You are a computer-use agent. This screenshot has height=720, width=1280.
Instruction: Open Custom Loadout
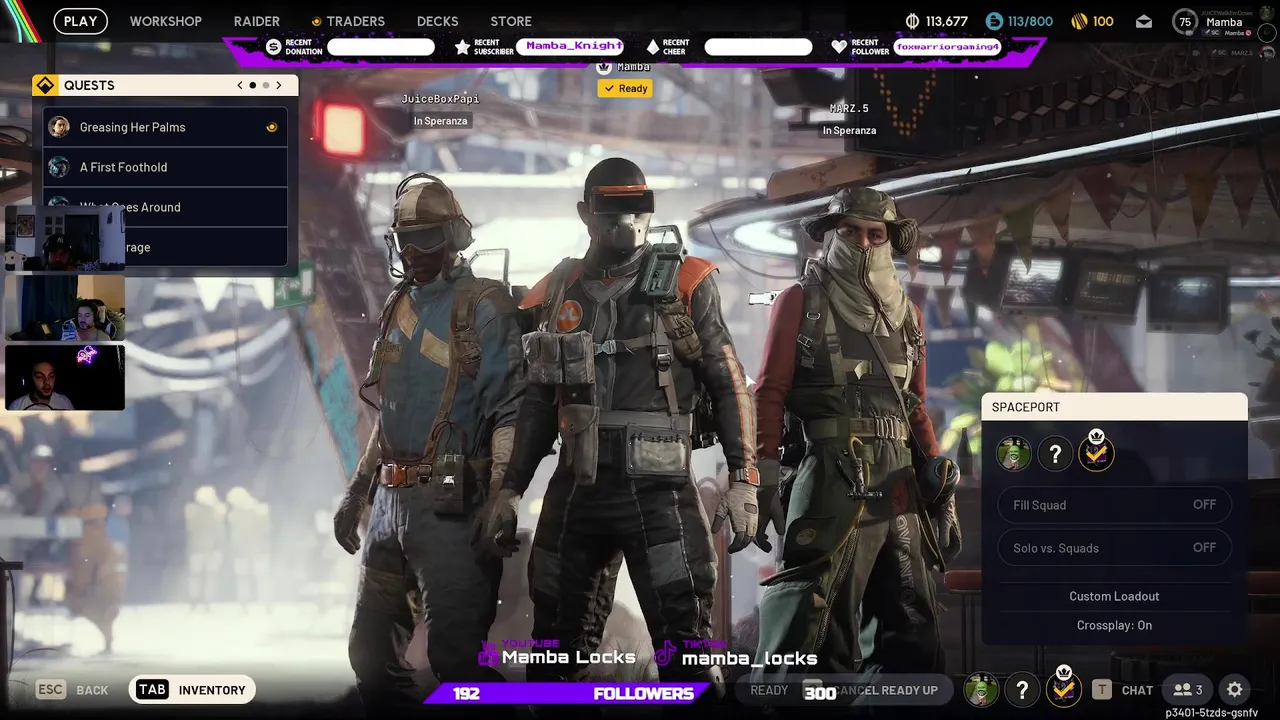1114,596
